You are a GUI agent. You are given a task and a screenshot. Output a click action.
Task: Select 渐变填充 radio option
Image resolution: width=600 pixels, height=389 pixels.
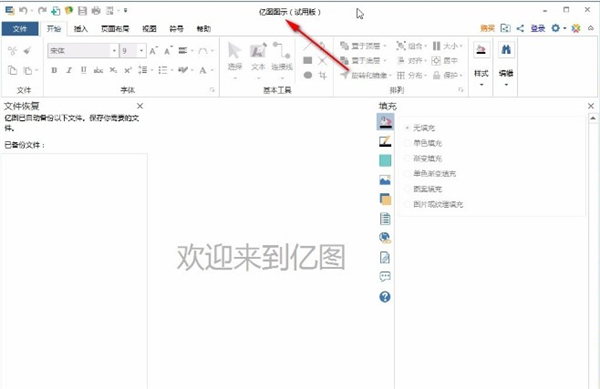point(407,158)
